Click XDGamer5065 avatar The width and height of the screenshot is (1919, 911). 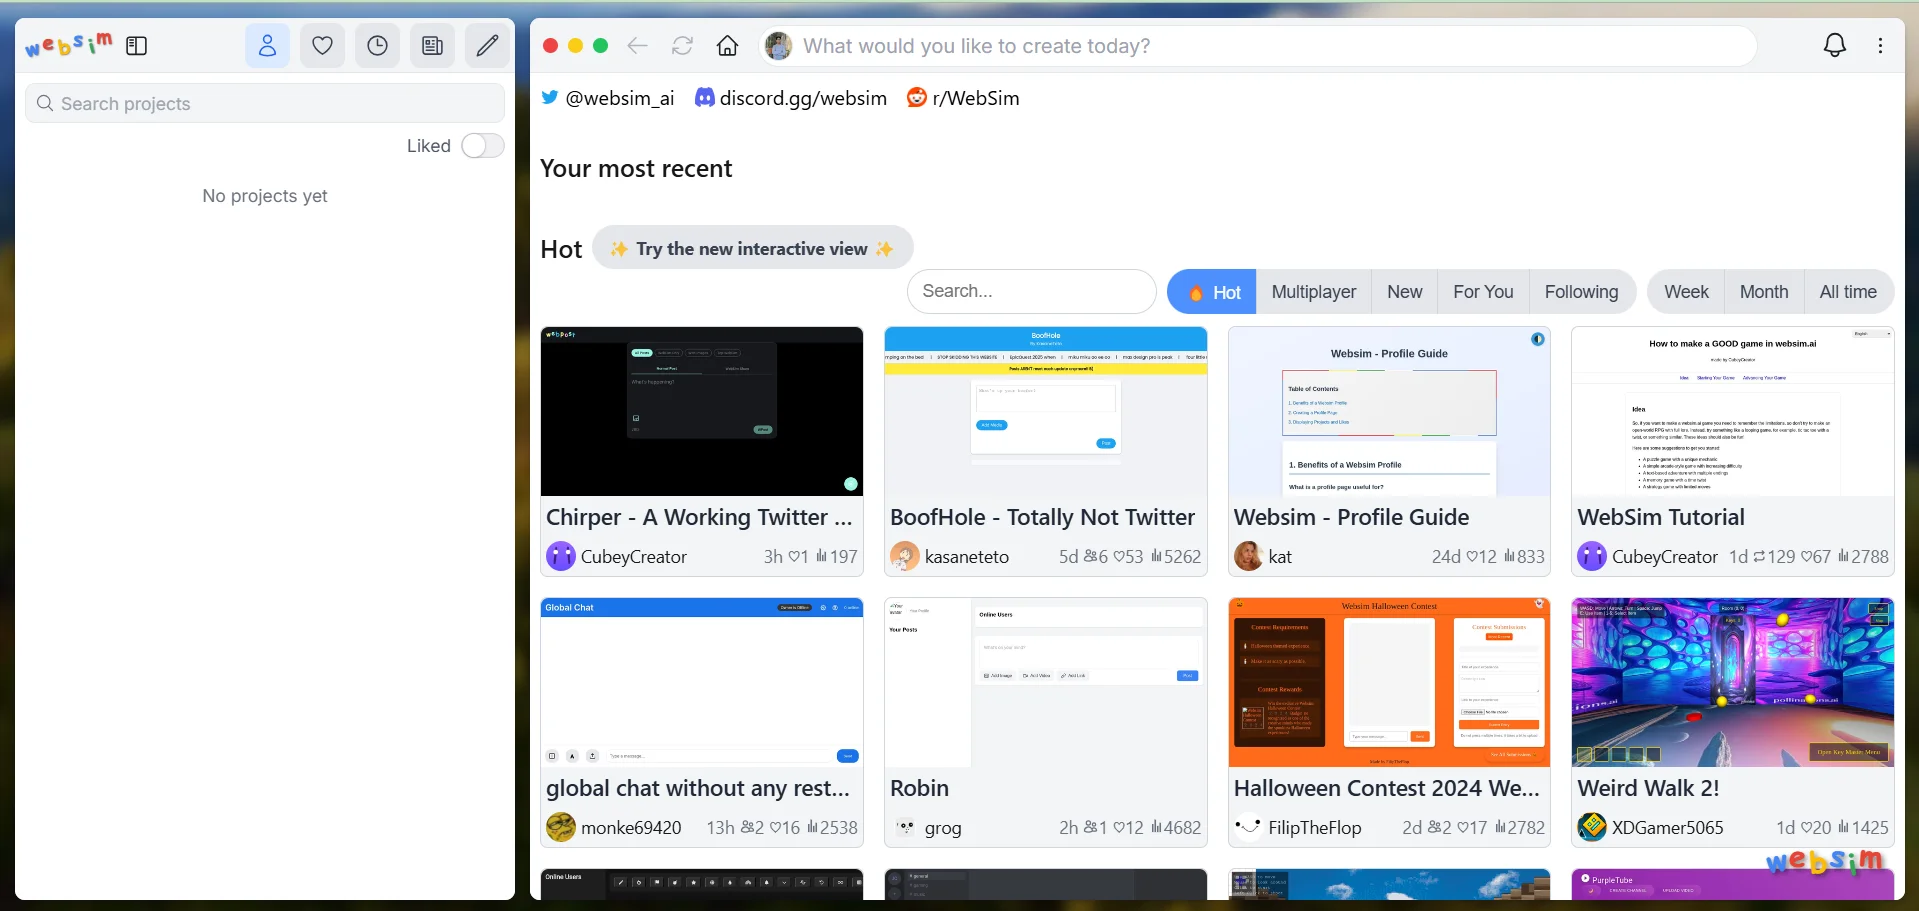(1592, 827)
